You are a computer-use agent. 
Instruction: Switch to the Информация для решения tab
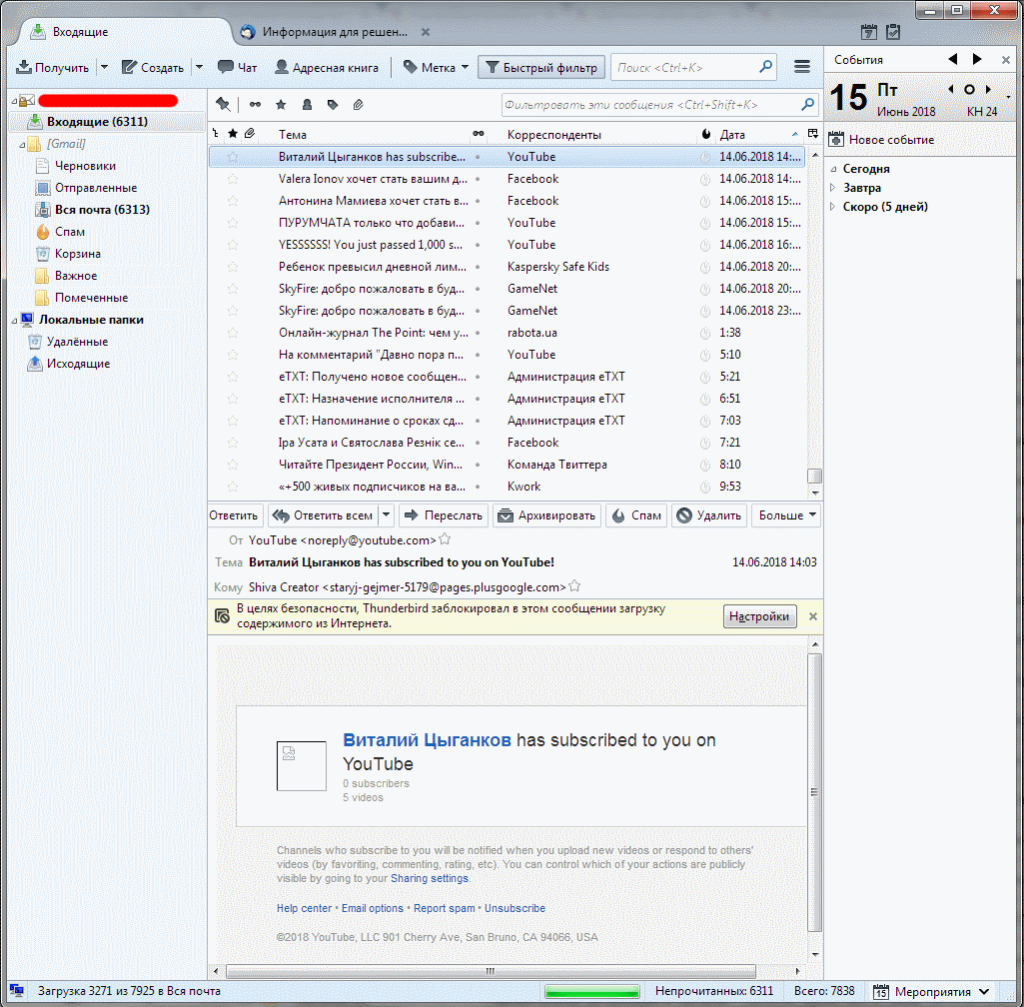tap(332, 32)
